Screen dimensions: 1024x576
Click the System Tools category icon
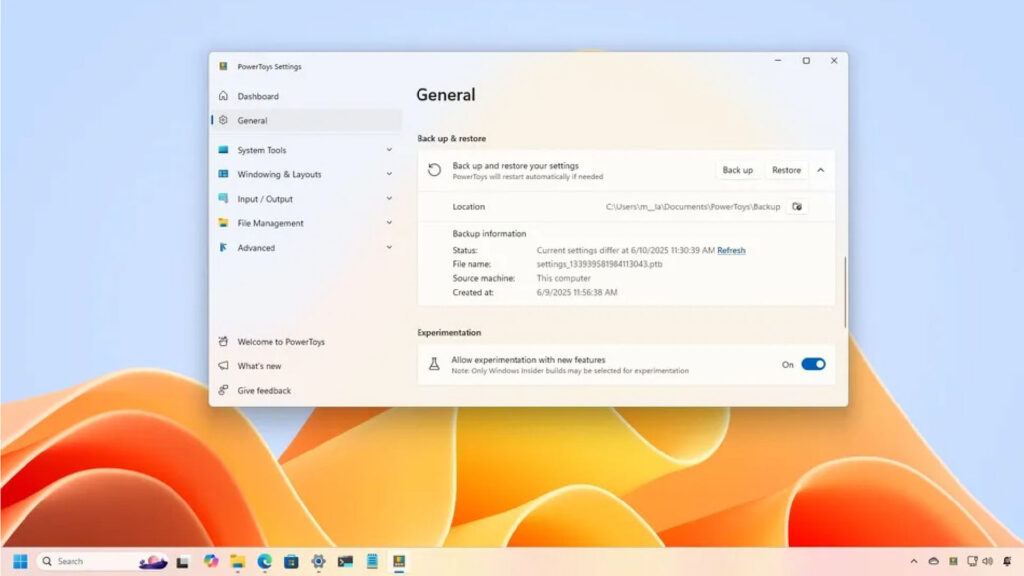[223, 150]
